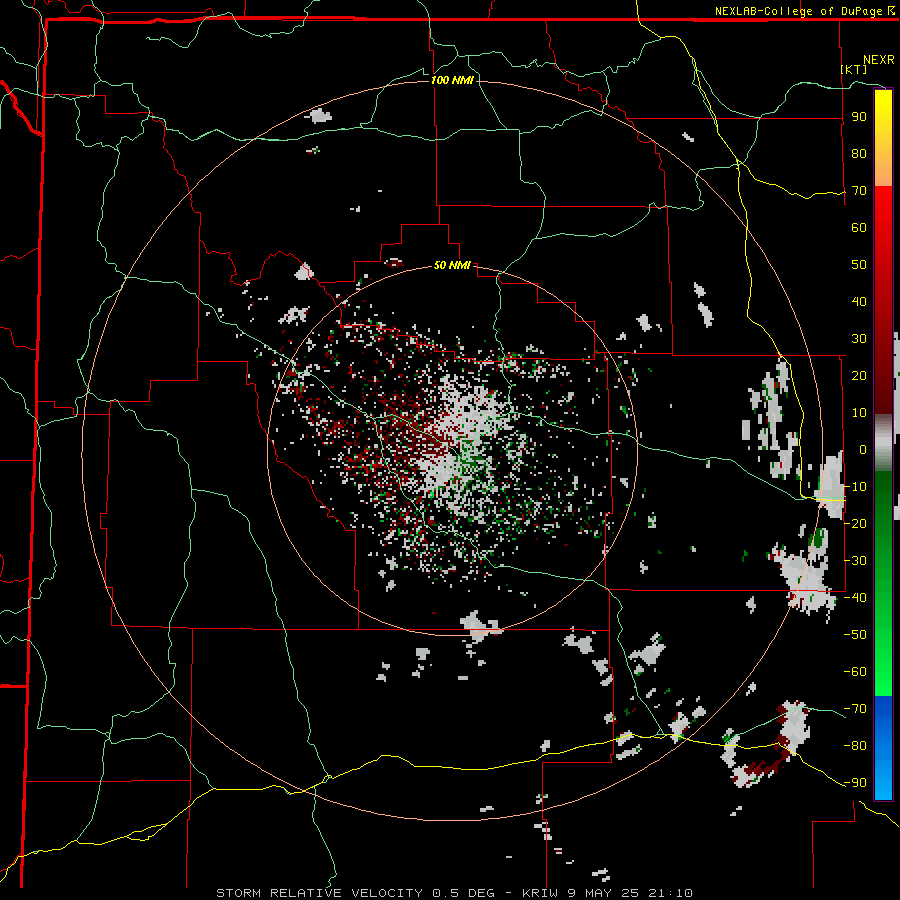
Task: Click the -10 value on the velocity scale
Action: (x=855, y=487)
